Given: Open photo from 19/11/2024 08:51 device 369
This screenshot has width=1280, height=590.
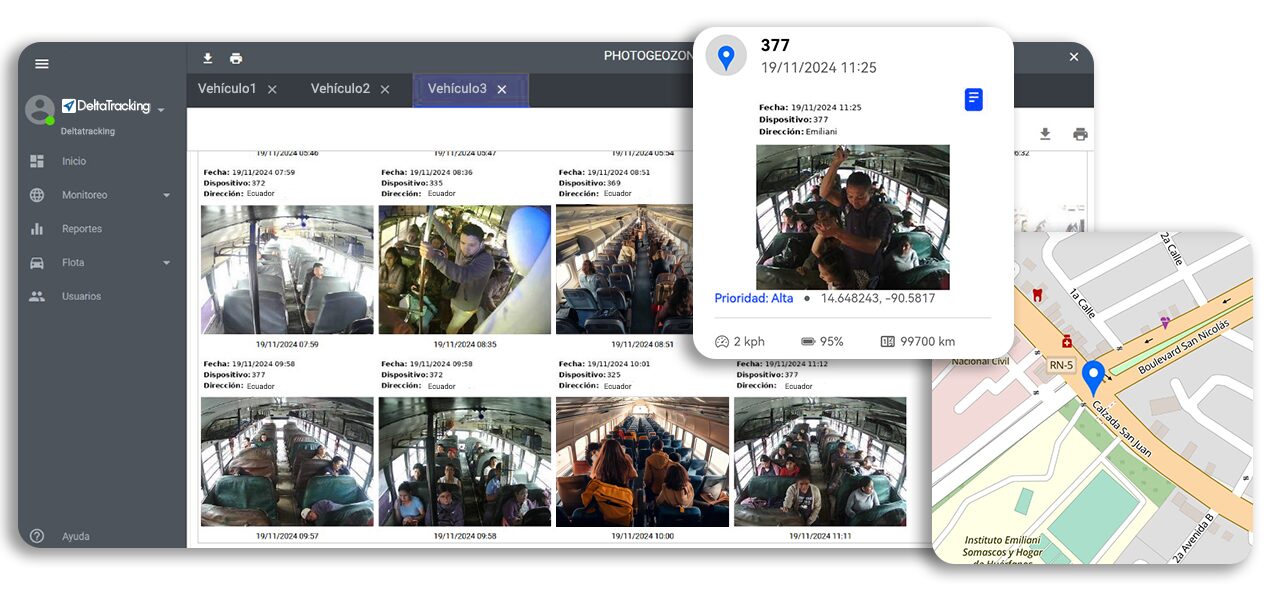Looking at the screenshot, I should pyautogui.click(x=624, y=270).
